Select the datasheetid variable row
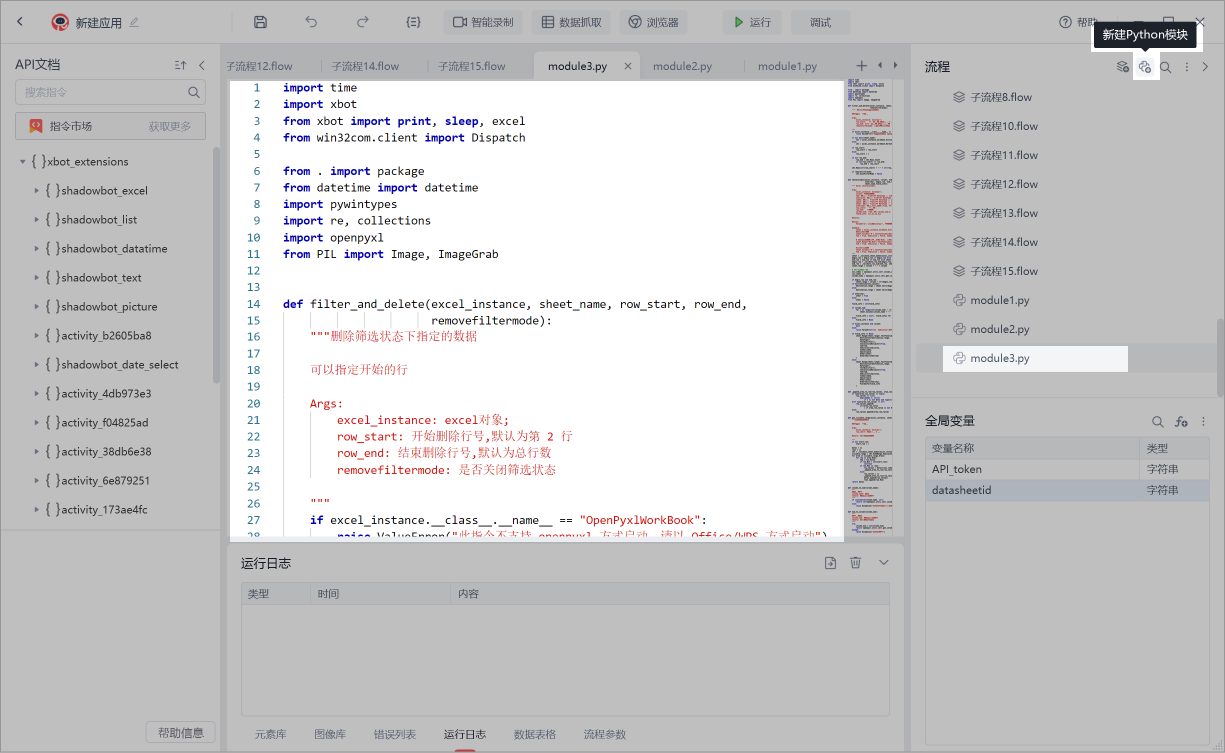This screenshot has height=753, width=1225. coord(1067,490)
